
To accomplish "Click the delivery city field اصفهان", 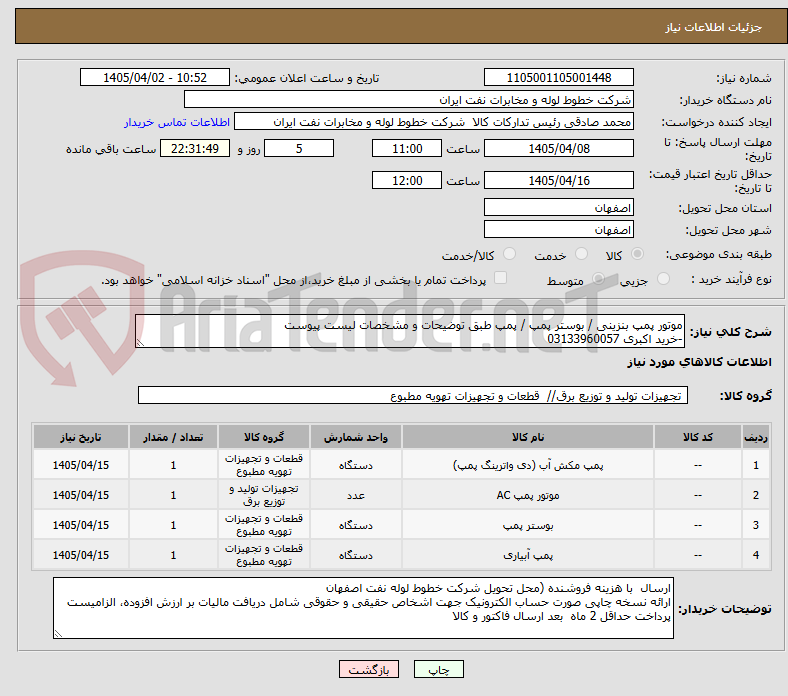I will (559, 229).
